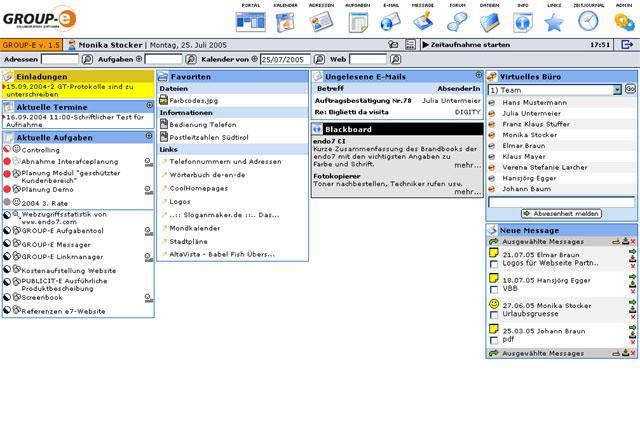Open the Links star icon

[554, 22]
